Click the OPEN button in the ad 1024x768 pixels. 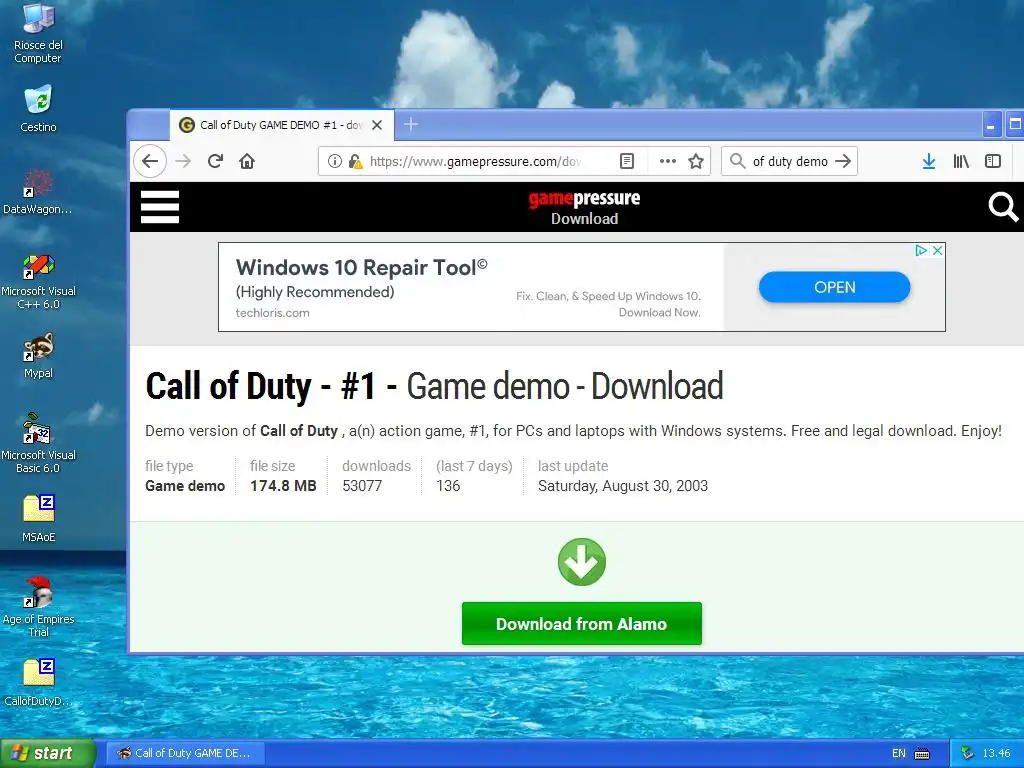click(834, 287)
